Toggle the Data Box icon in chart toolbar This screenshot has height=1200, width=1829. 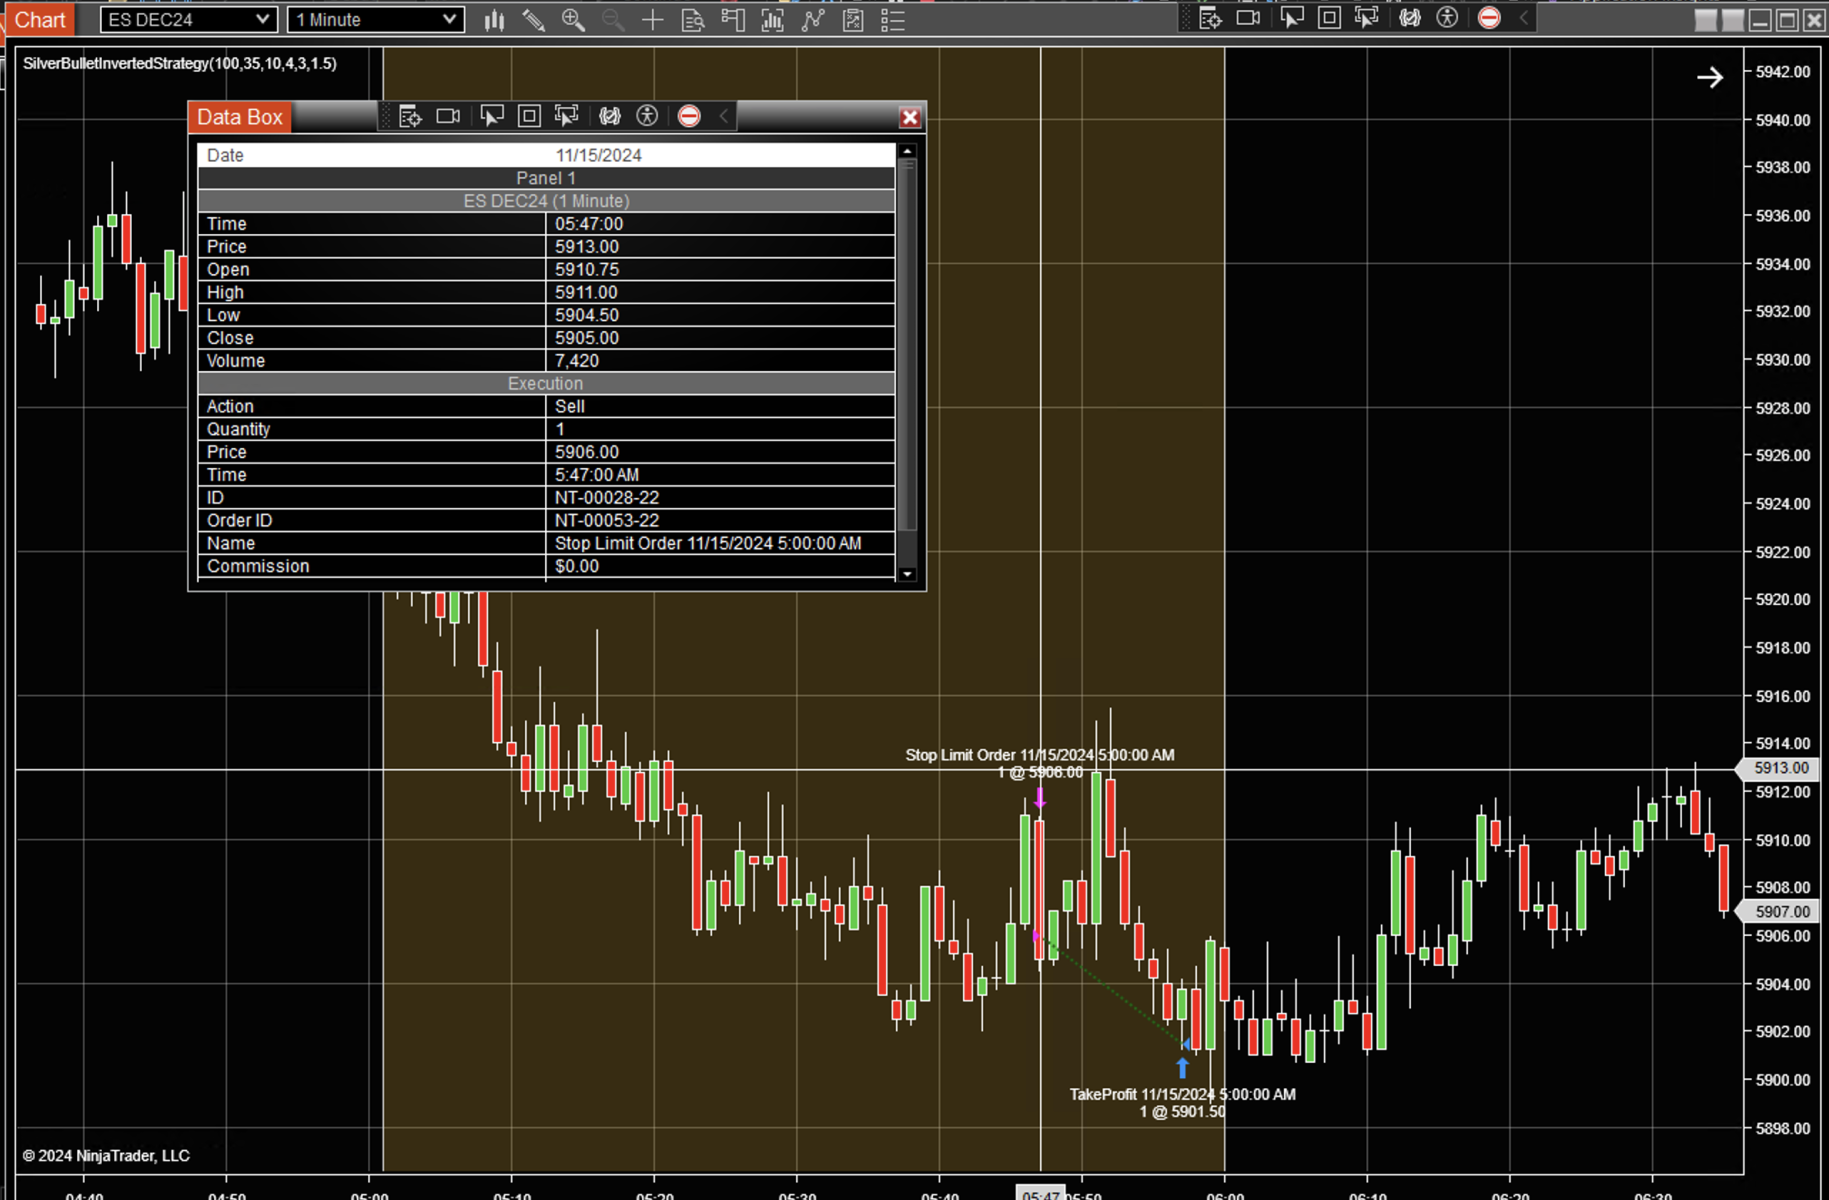coord(693,20)
